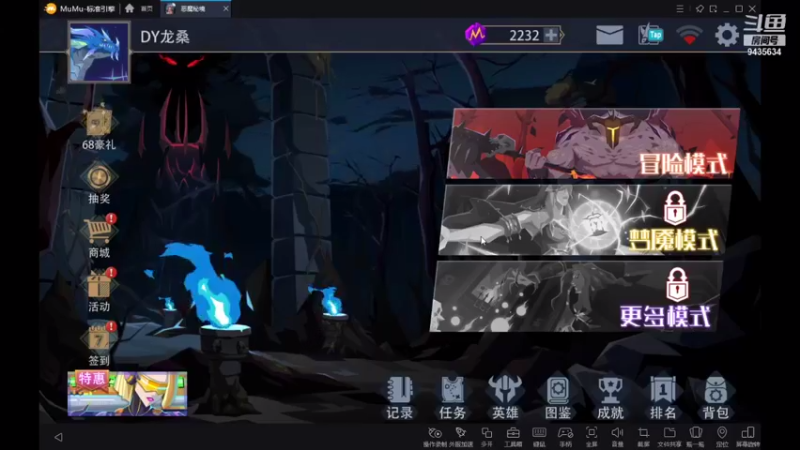800x450 pixels.
Task: Open the 背包 backpack icon
Action: 715,397
